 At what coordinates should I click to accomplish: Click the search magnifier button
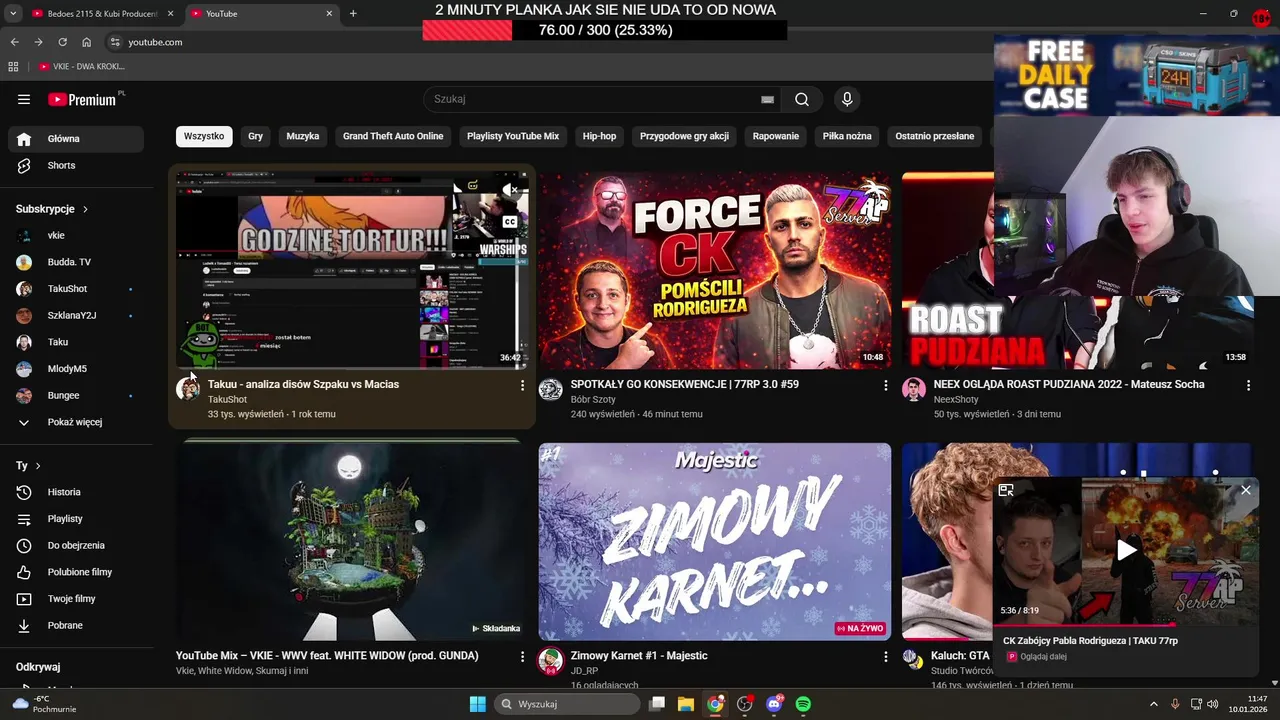tap(802, 99)
